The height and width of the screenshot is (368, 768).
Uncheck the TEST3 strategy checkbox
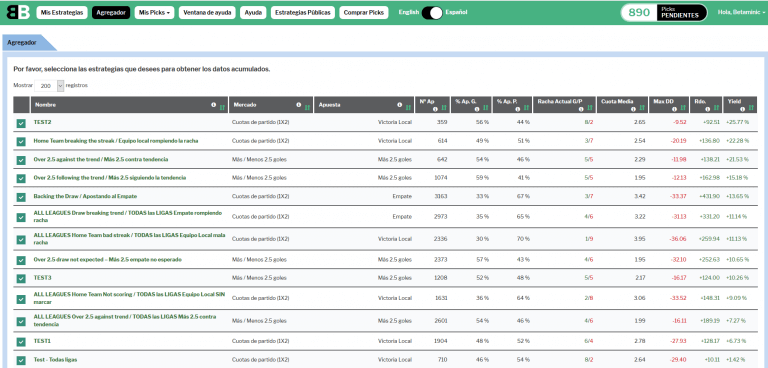[21, 278]
